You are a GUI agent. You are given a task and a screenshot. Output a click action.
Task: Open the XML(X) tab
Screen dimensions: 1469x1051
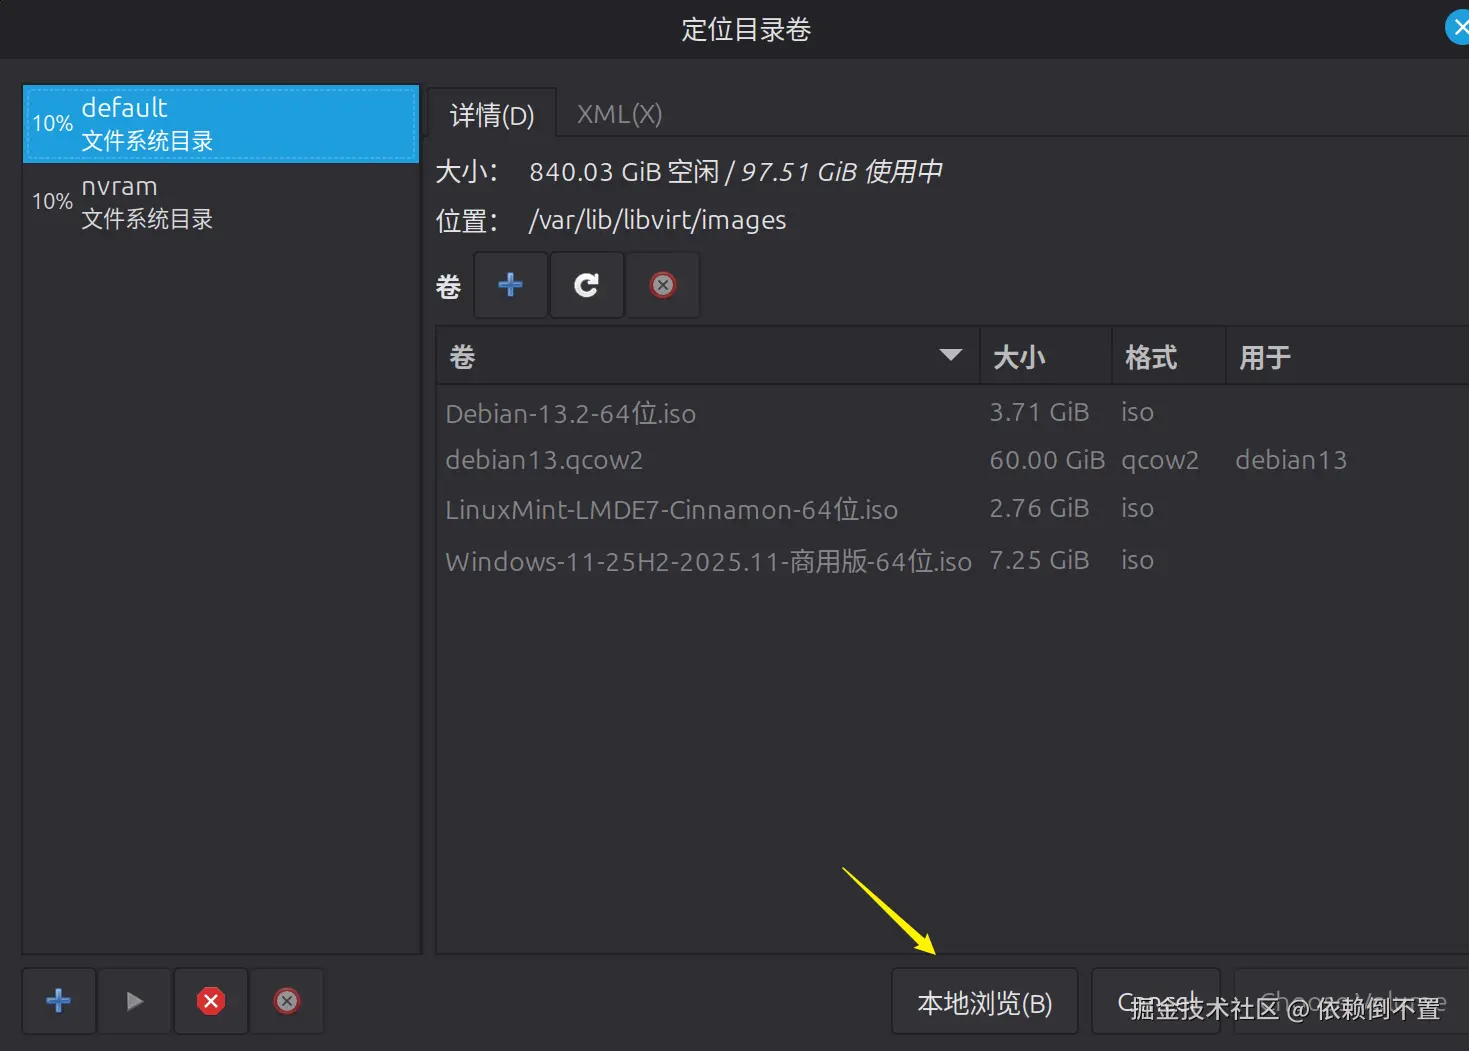click(619, 114)
